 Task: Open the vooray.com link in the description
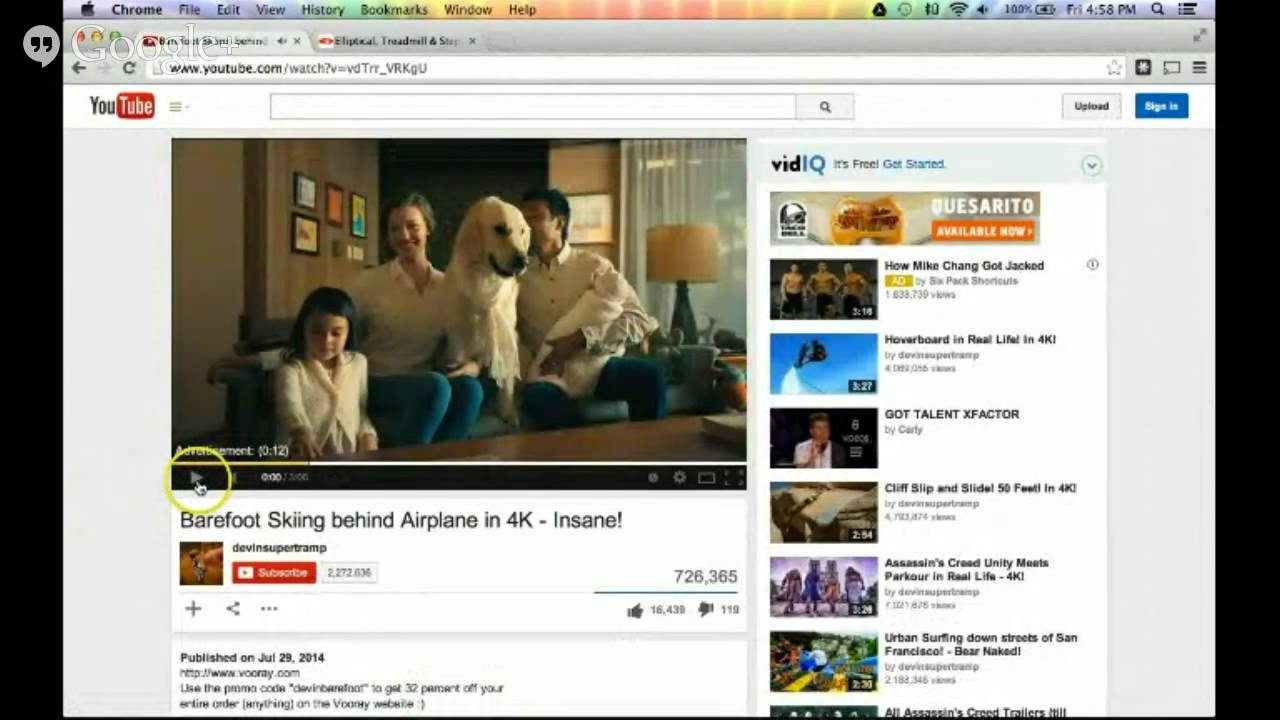[x=239, y=673]
